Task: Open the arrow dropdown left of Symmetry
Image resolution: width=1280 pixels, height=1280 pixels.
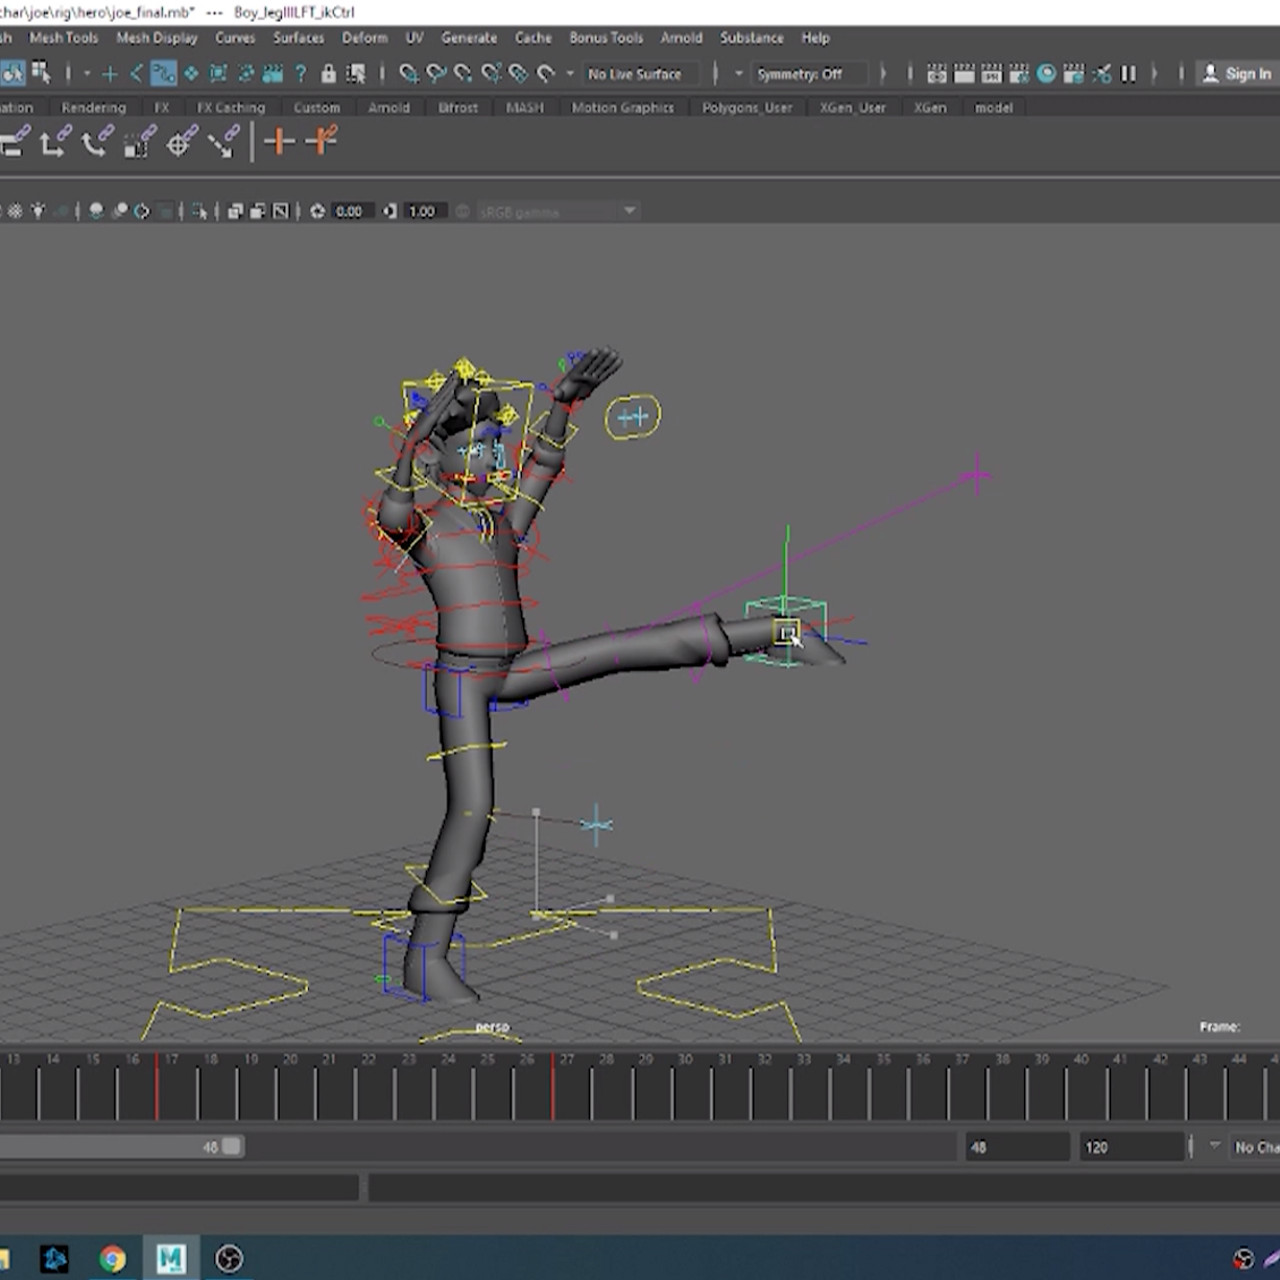Action: click(x=739, y=73)
